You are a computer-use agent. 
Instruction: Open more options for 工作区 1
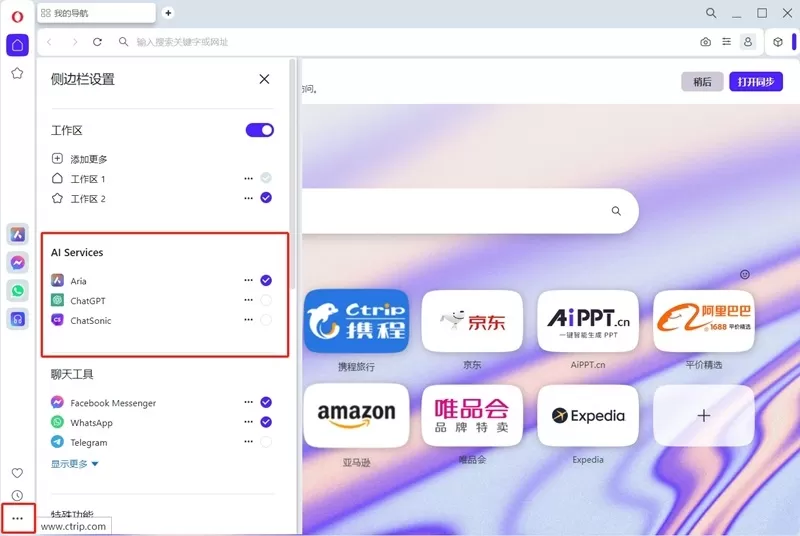(x=248, y=178)
